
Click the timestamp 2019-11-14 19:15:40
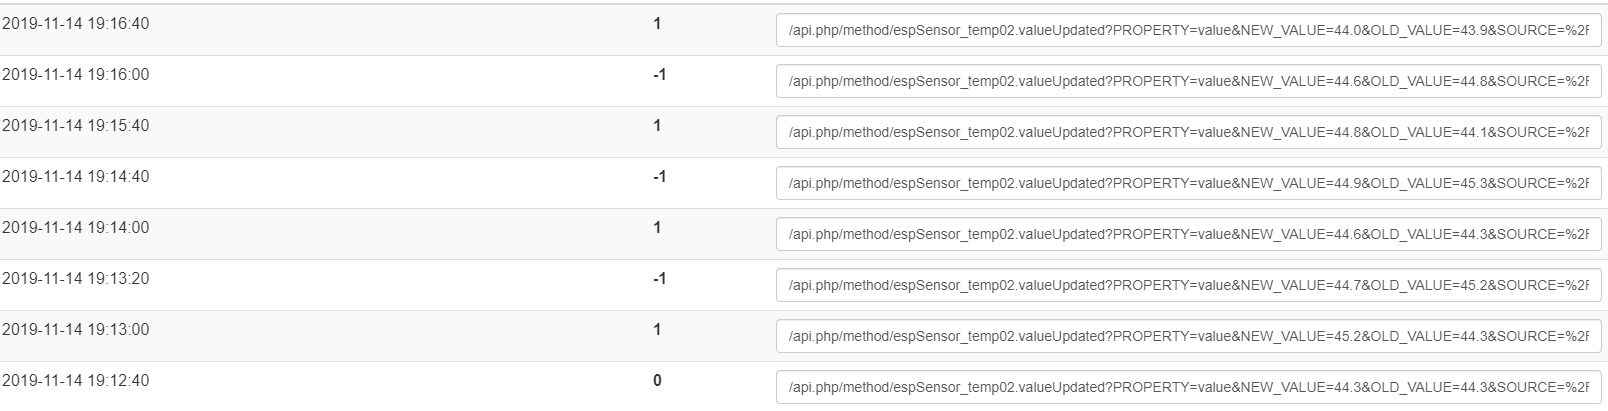point(76,125)
